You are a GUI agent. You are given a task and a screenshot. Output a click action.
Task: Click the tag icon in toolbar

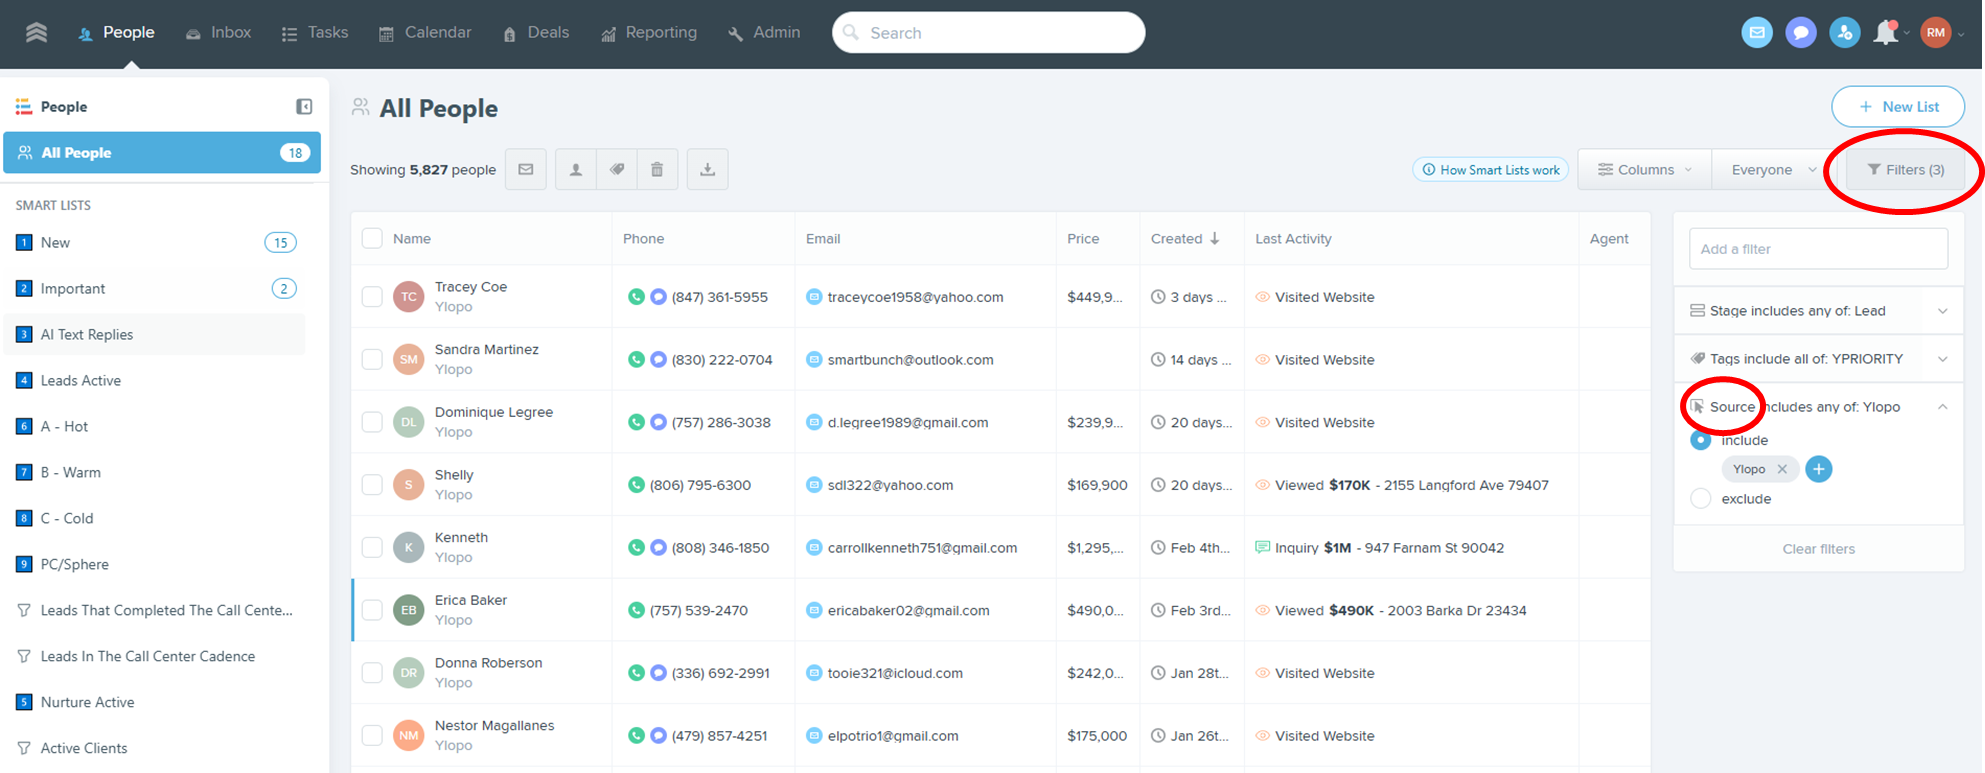(x=617, y=169)
